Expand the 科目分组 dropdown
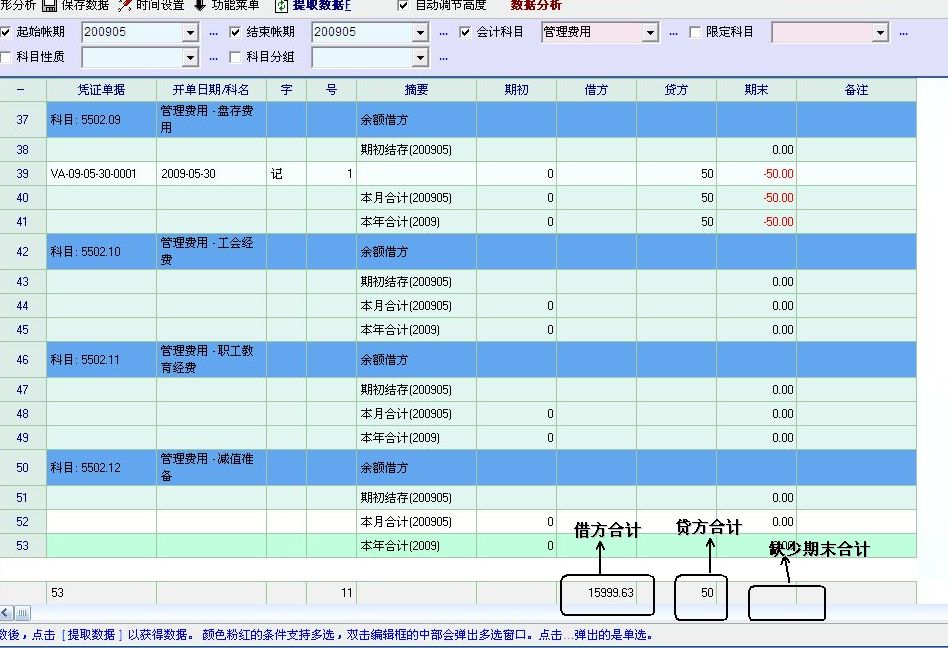Screen dimensions: 948x648 click(420, 58)
